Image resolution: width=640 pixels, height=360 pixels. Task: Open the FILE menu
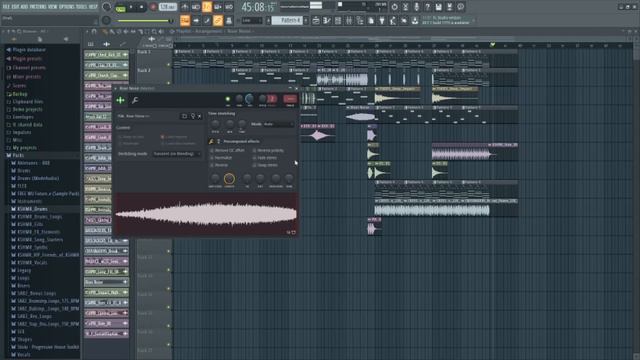[7, 7]
